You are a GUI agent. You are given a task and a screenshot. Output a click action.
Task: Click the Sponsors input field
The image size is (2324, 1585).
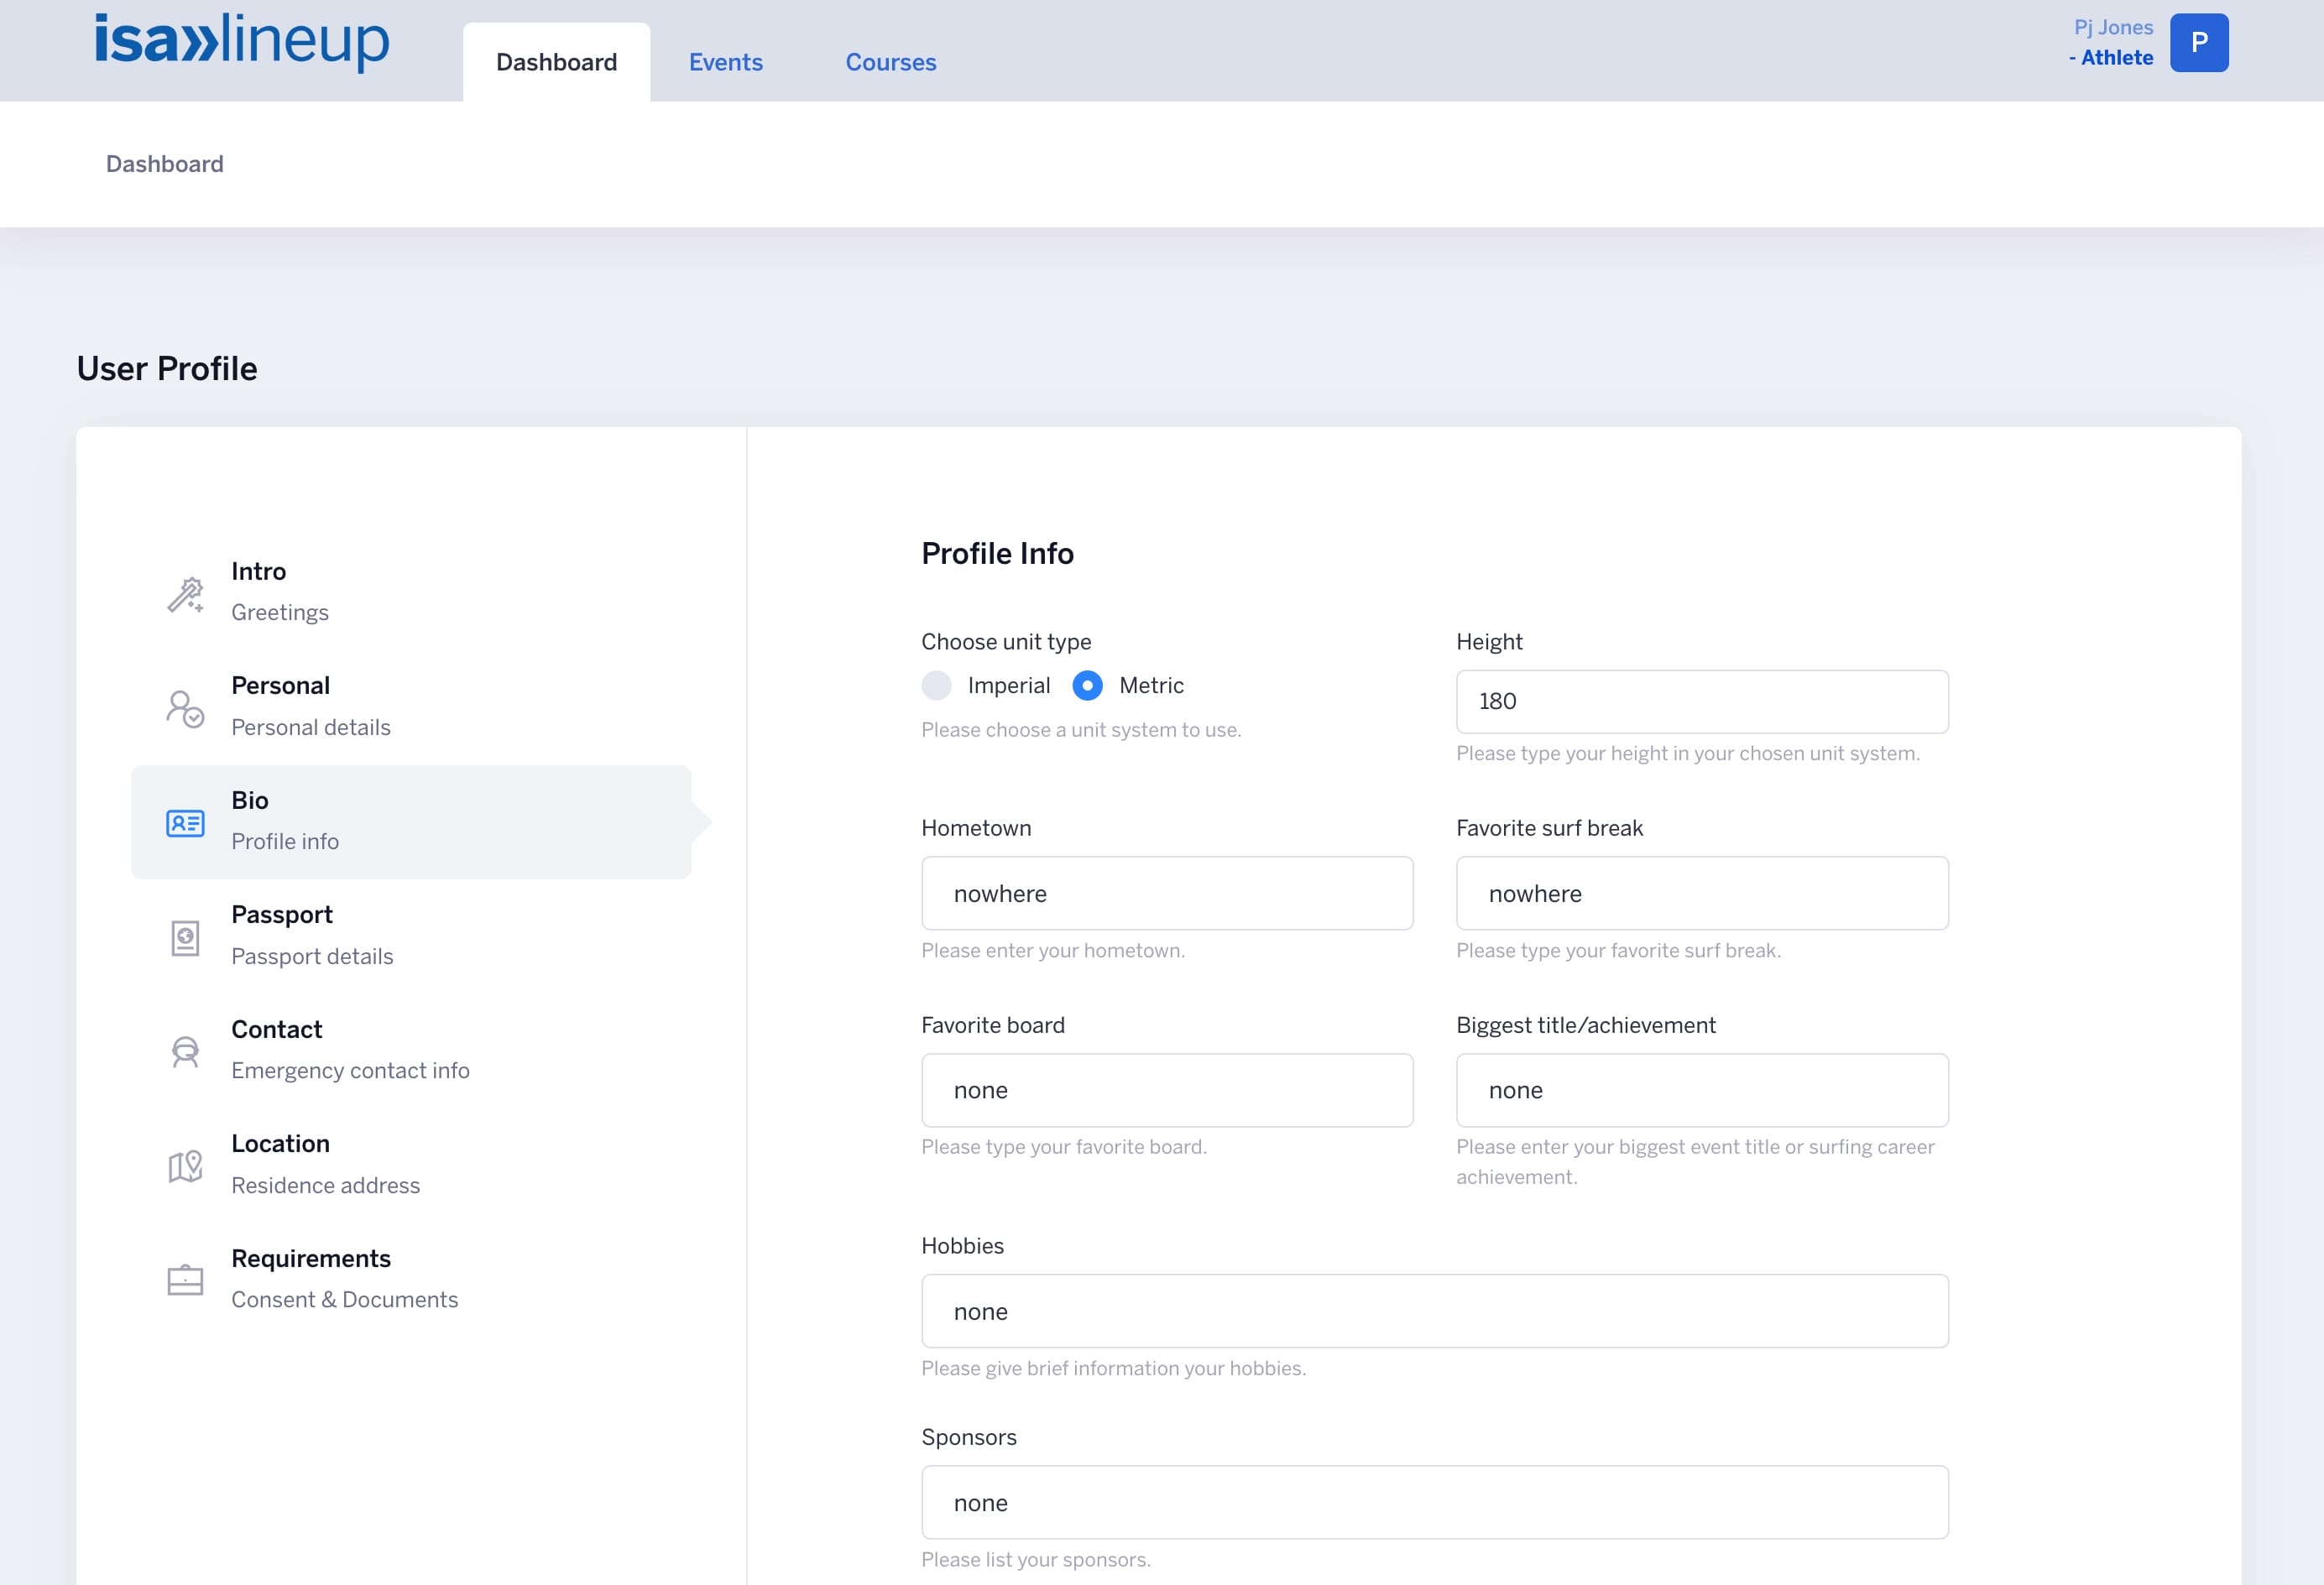[1435, 1502]
